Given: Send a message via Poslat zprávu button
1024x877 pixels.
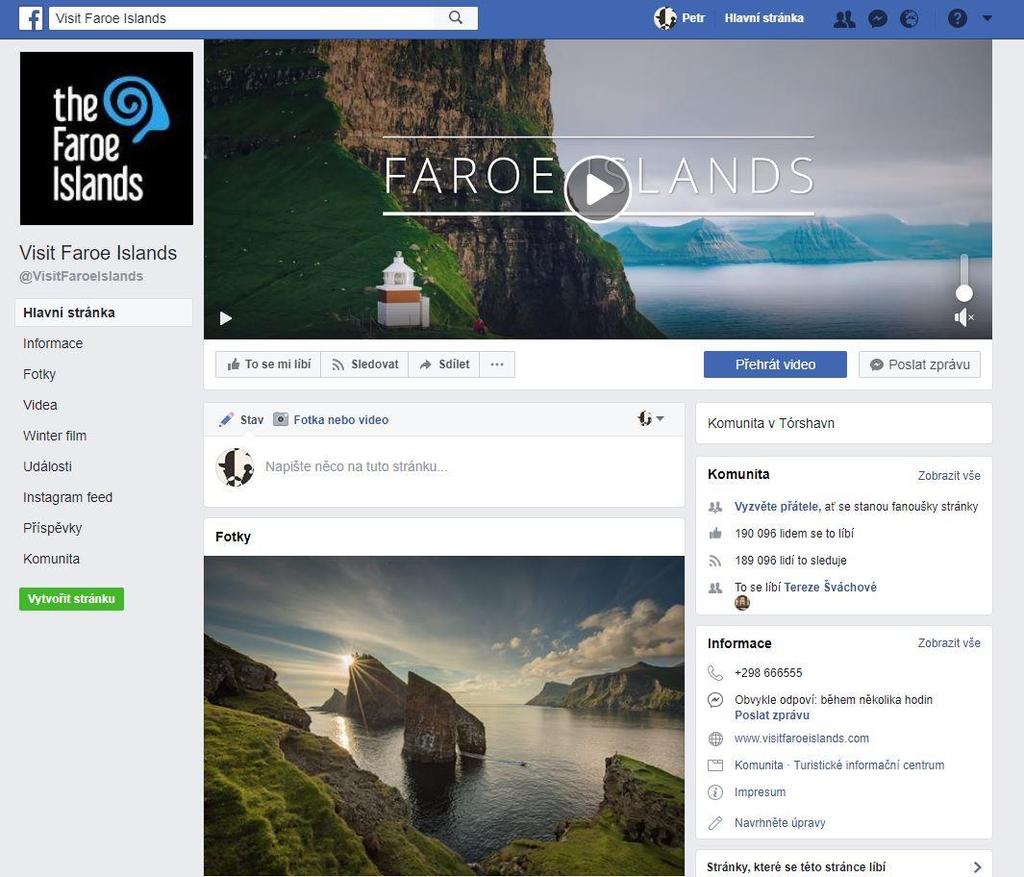Looking at the screenshot, I should pyautogui.click(x=920, y=364).
